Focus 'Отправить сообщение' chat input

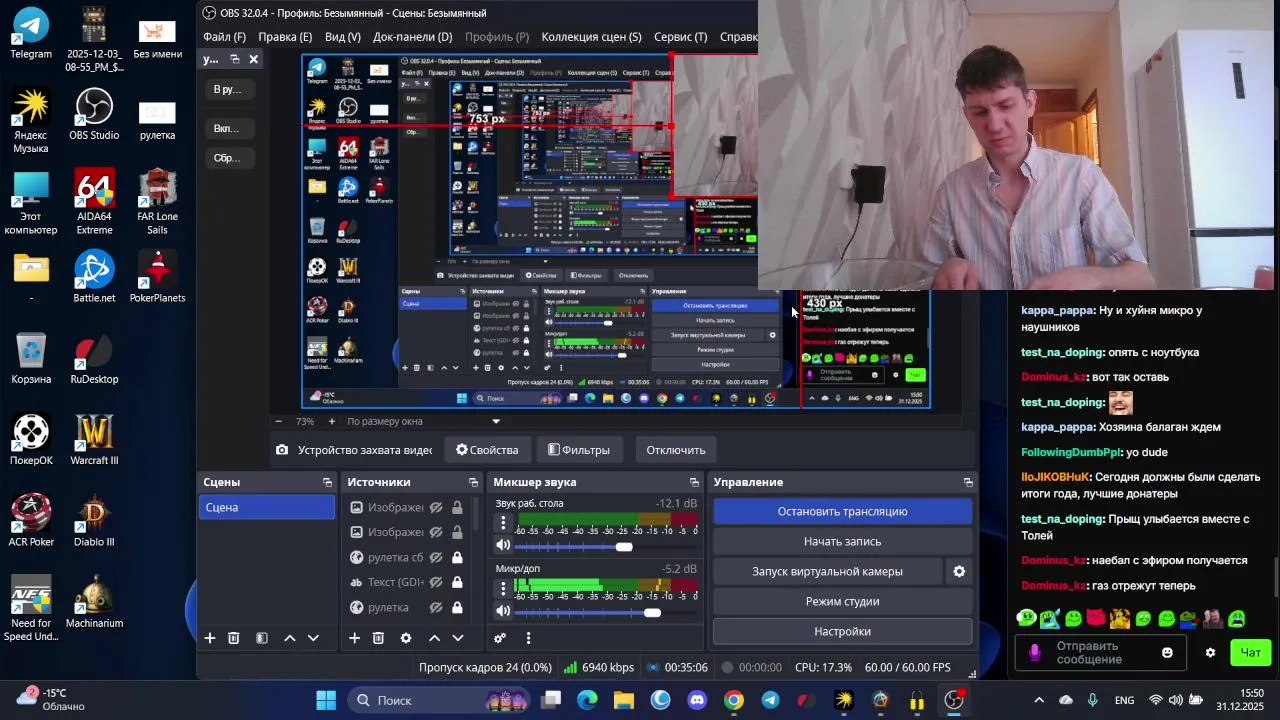click(1100, 653)
